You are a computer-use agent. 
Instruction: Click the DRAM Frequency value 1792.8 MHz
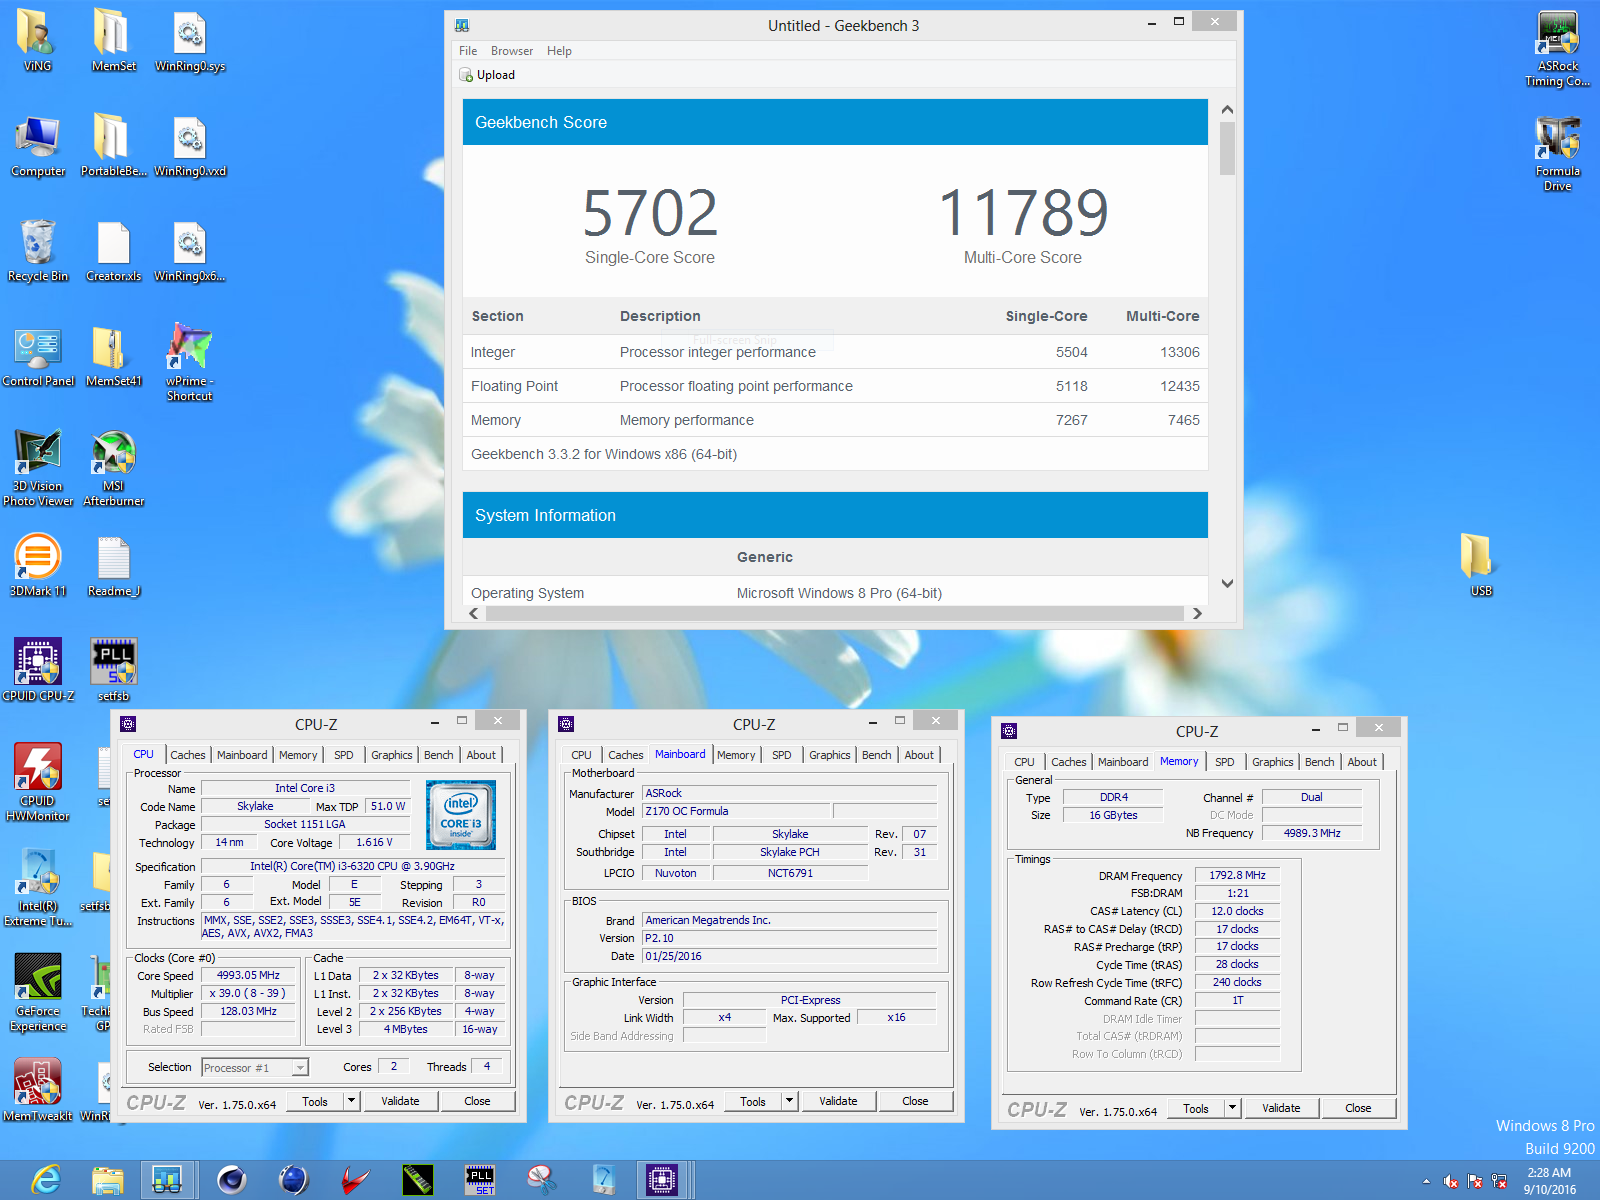[x=1237, y=875]
